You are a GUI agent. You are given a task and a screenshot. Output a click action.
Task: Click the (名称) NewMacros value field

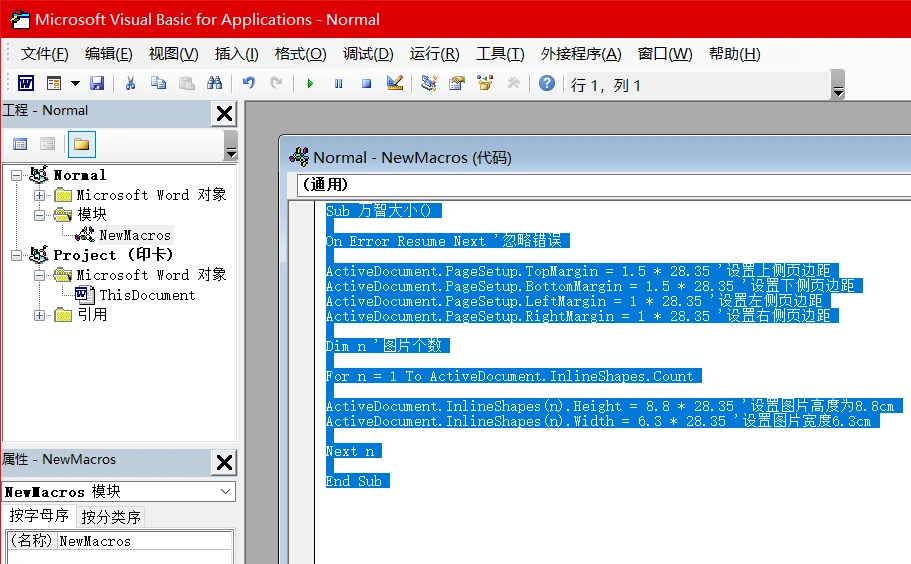pyautogui.click(x=144, y=541)
